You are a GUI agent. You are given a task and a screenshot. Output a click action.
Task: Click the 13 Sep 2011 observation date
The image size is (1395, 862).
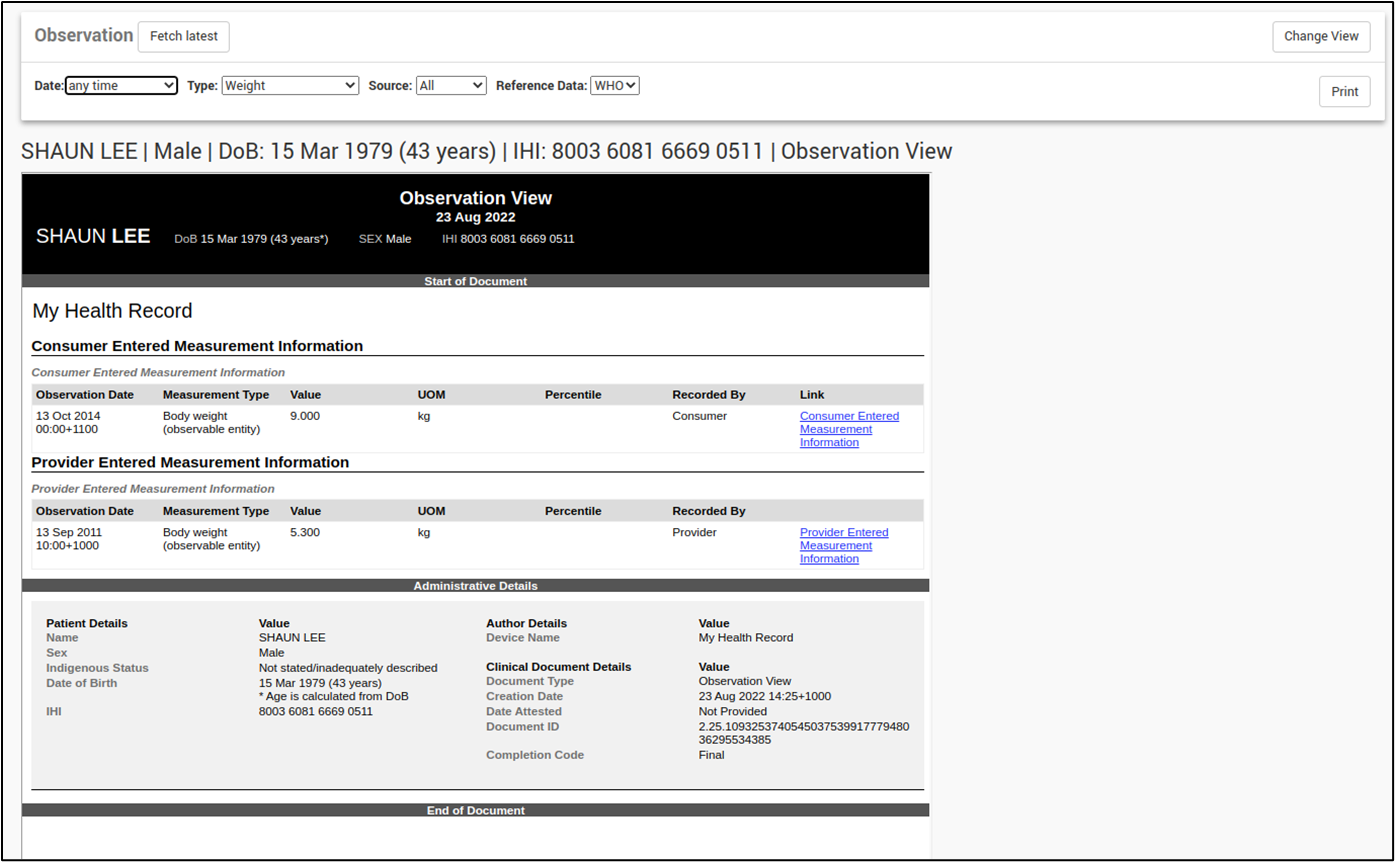tap(69, 539)
